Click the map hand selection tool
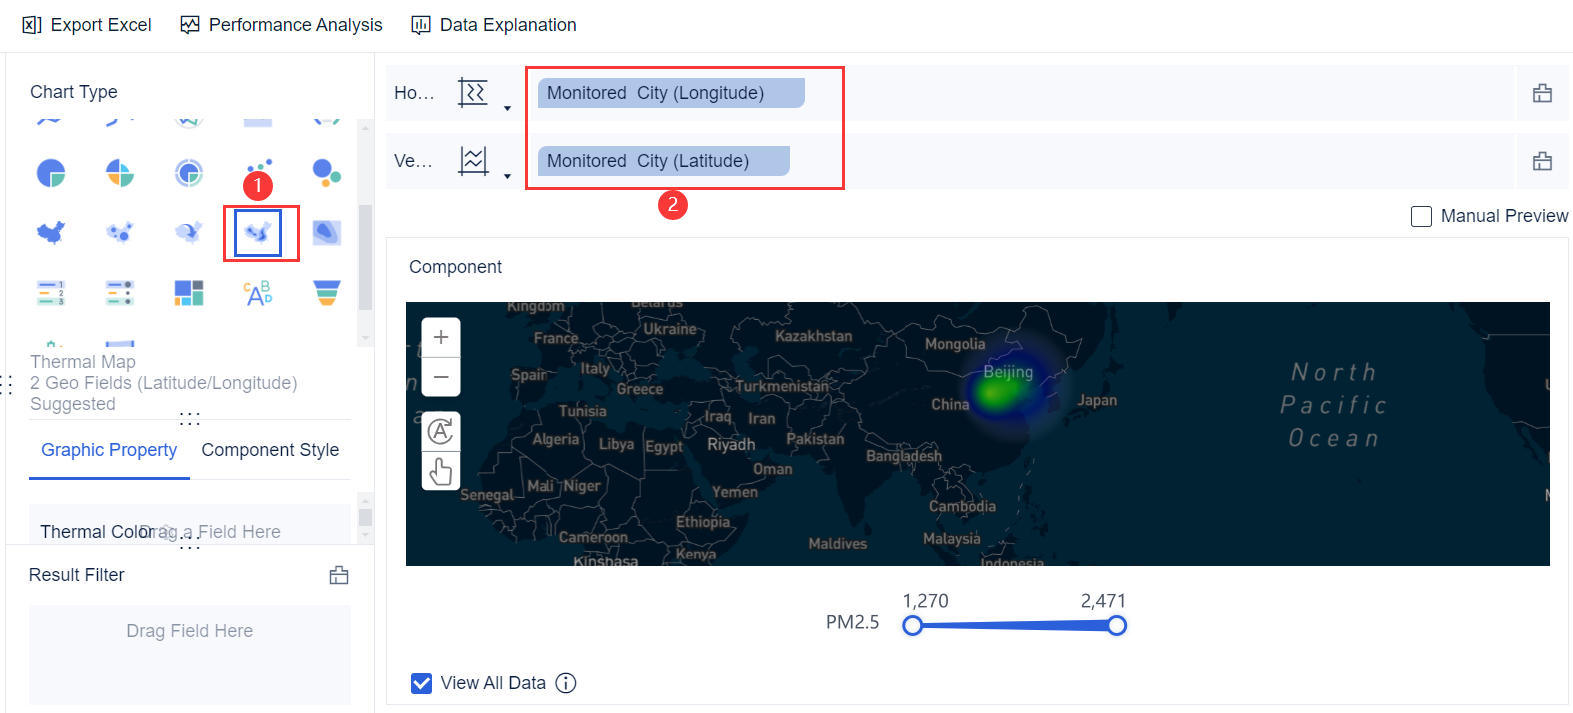 point(441,470)
